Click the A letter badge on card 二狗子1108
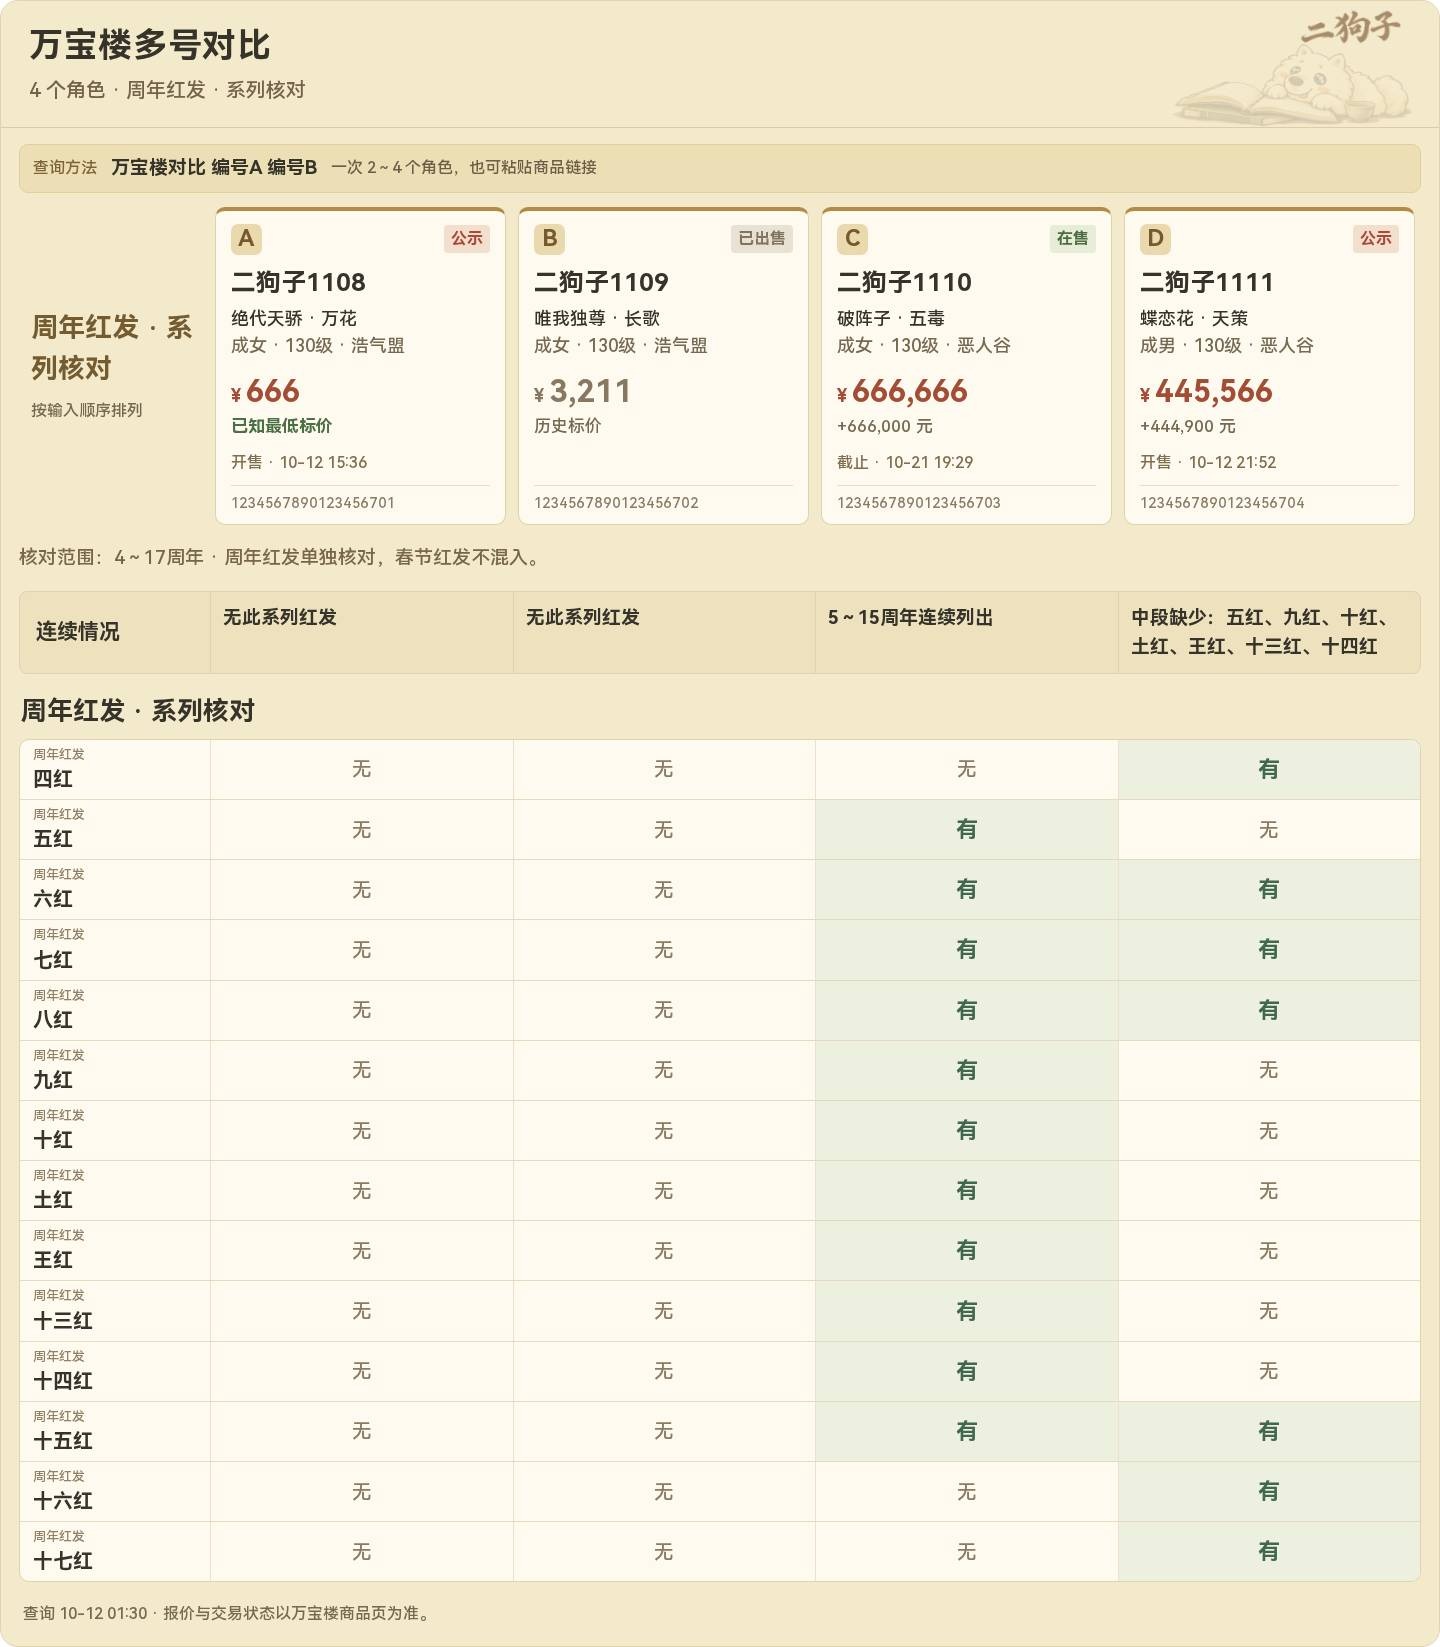 coord(246,239)
